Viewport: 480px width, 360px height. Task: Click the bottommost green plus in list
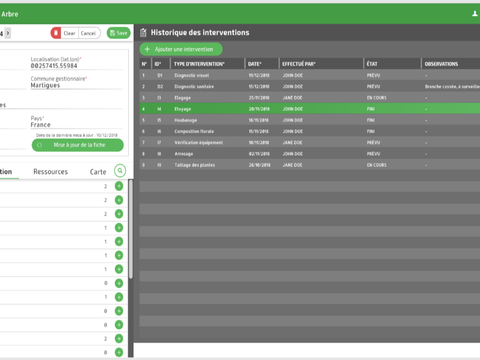(119, 352)
